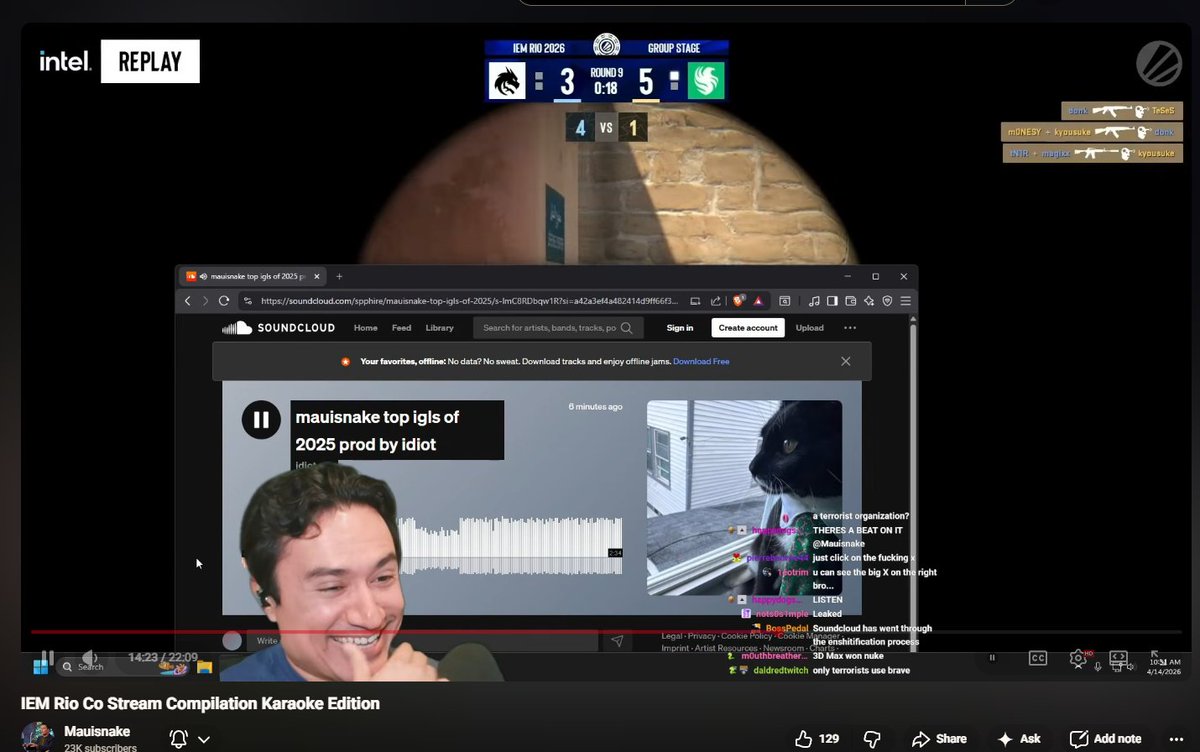Click the cat album artwork thumbnail

[744, 498]
